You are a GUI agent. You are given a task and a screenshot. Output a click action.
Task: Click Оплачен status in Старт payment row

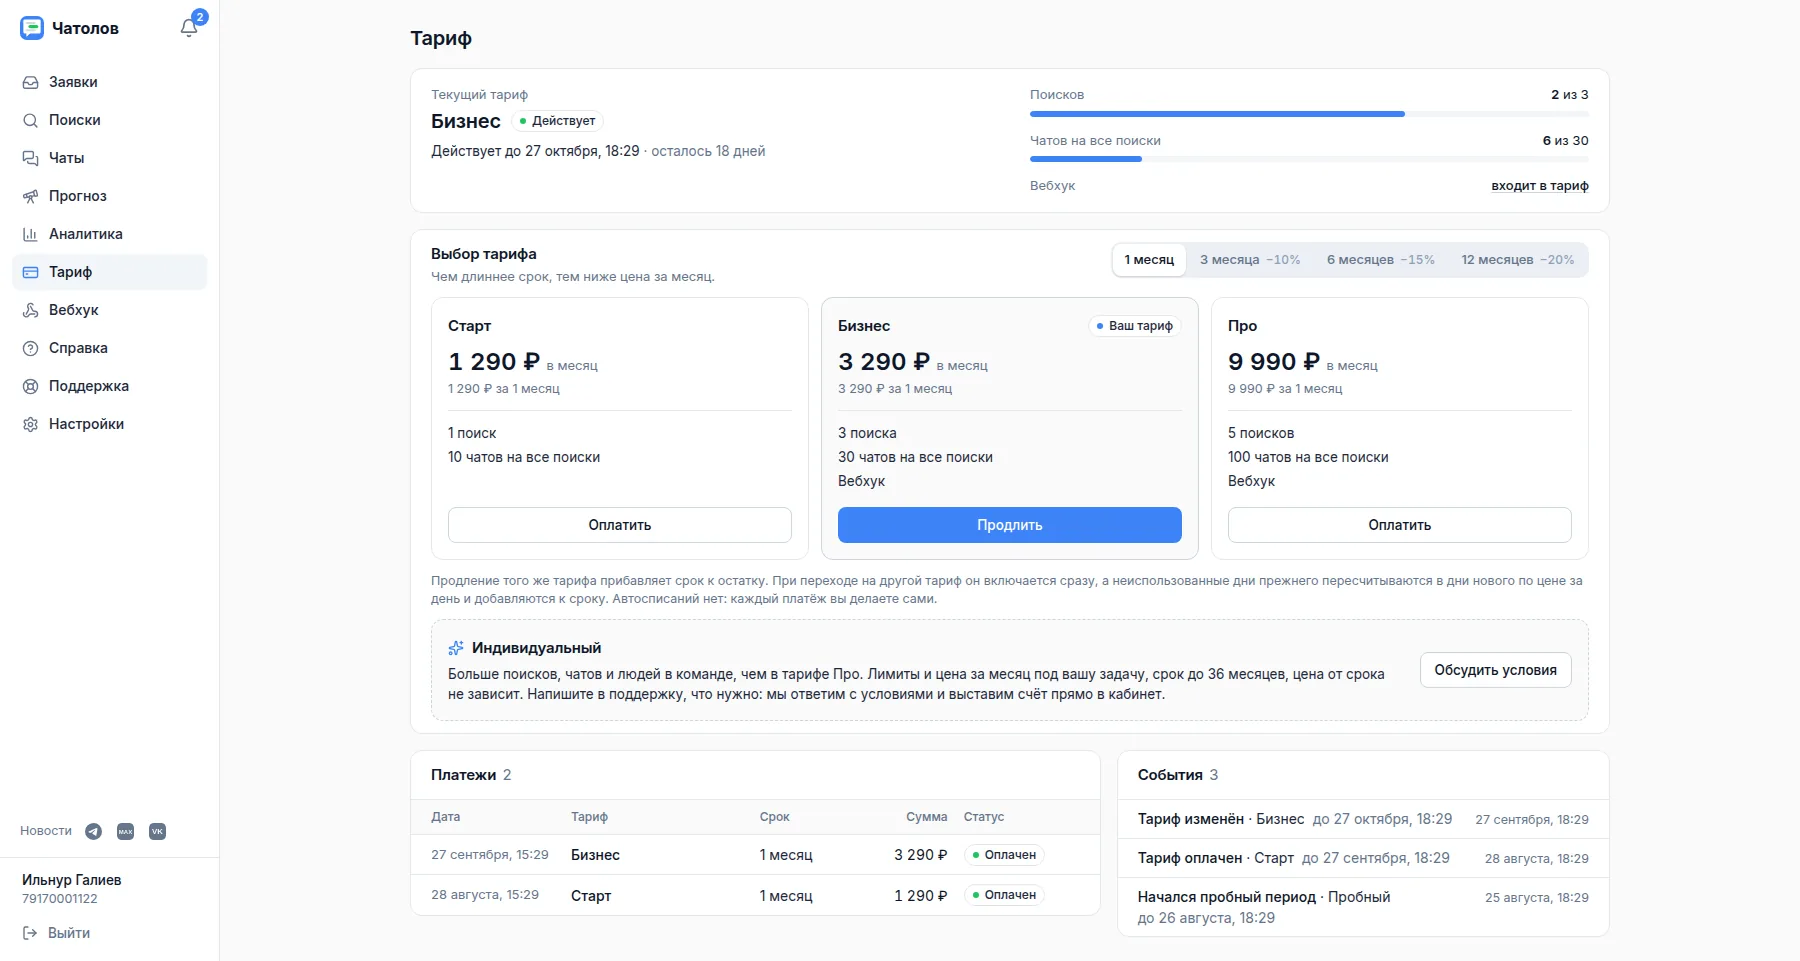coord(1004,895)
